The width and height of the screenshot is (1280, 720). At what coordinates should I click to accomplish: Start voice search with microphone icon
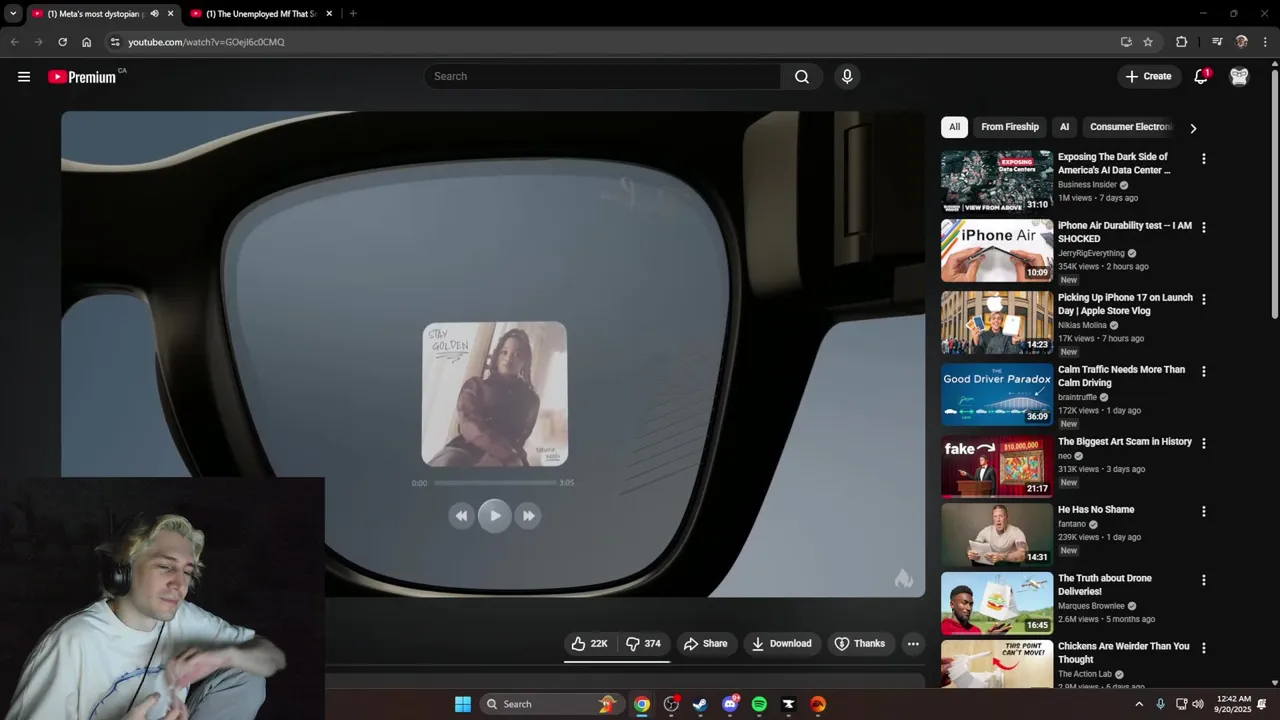[x=847, y=76]
